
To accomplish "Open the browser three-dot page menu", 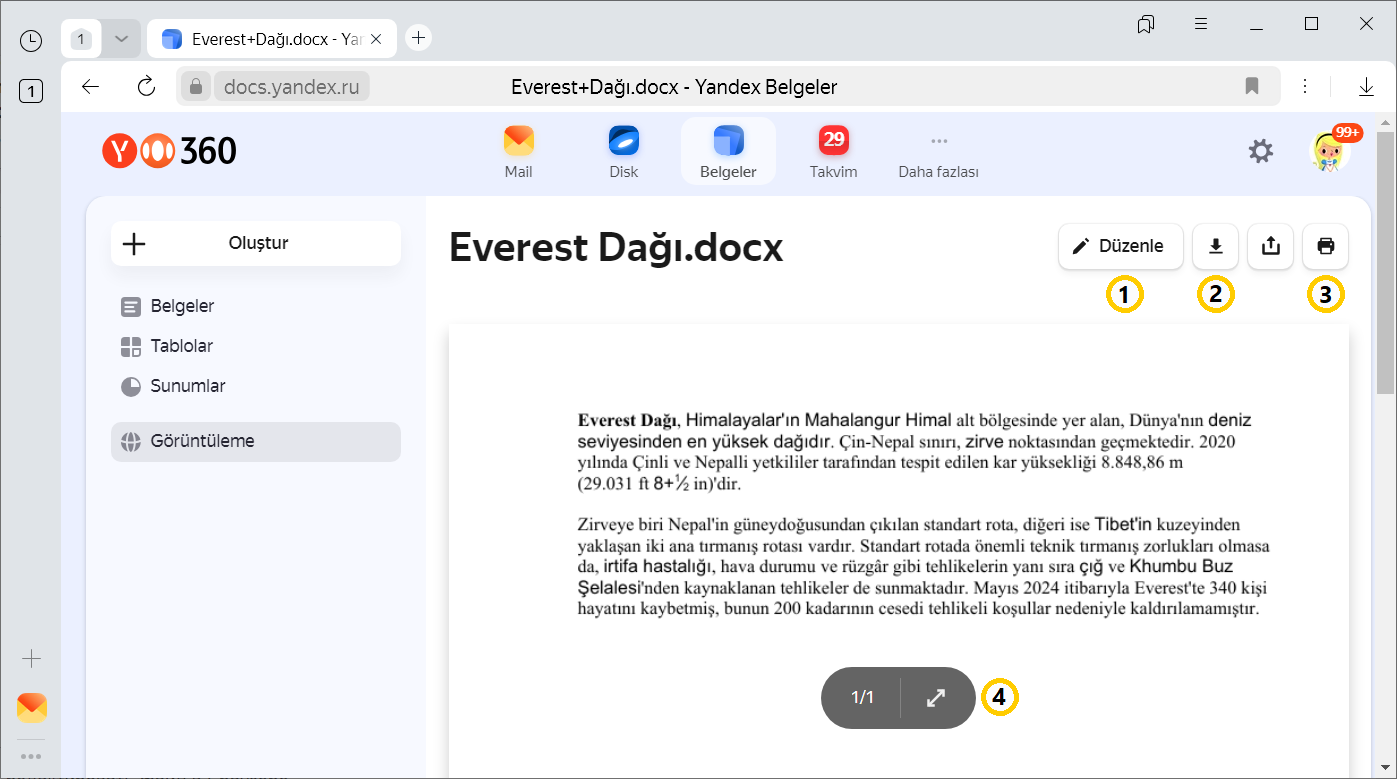I will (x=1305, y=87).
